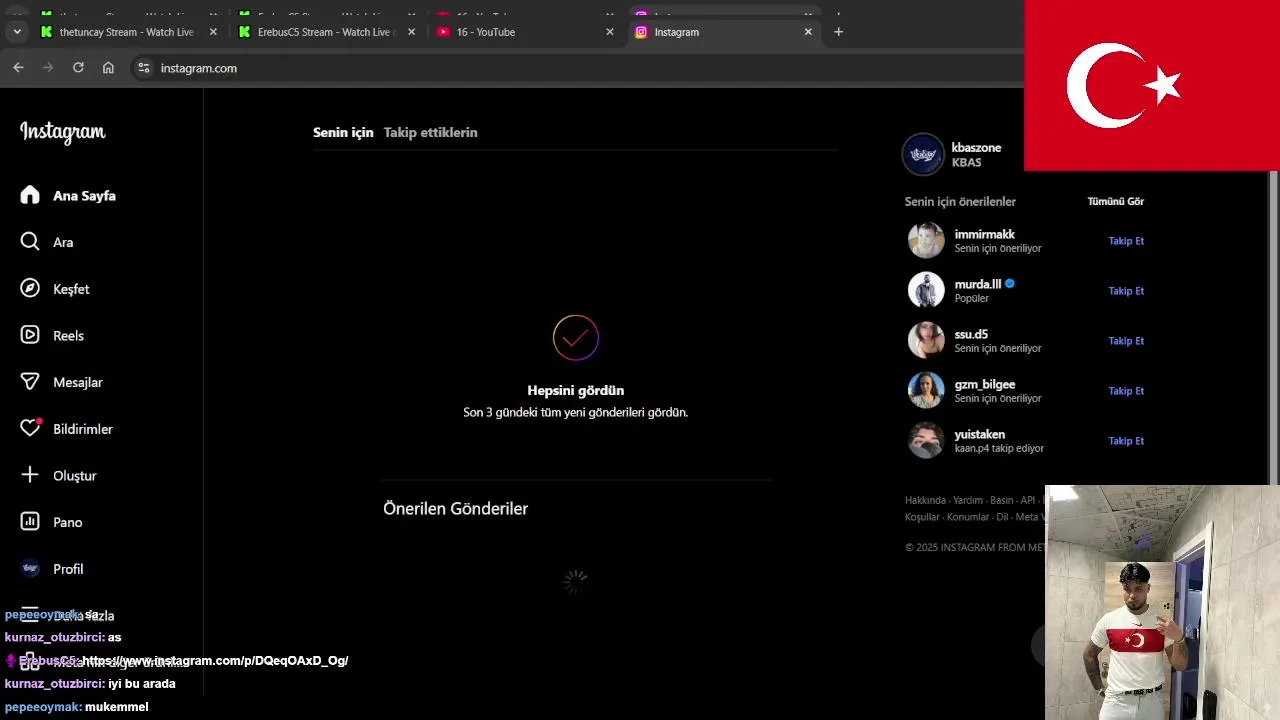The height and width of the screenshot is (720, 1280).
Task: Follow immirmakk with Takip Et
Action: [1126, 241]
